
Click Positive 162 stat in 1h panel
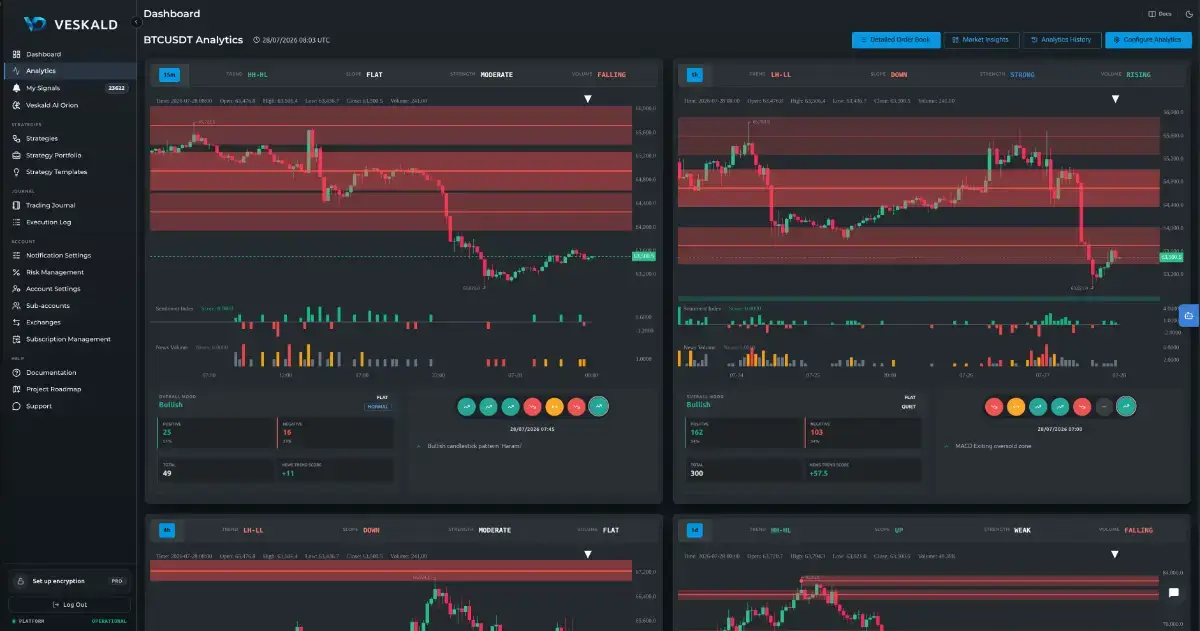[743, 434]
